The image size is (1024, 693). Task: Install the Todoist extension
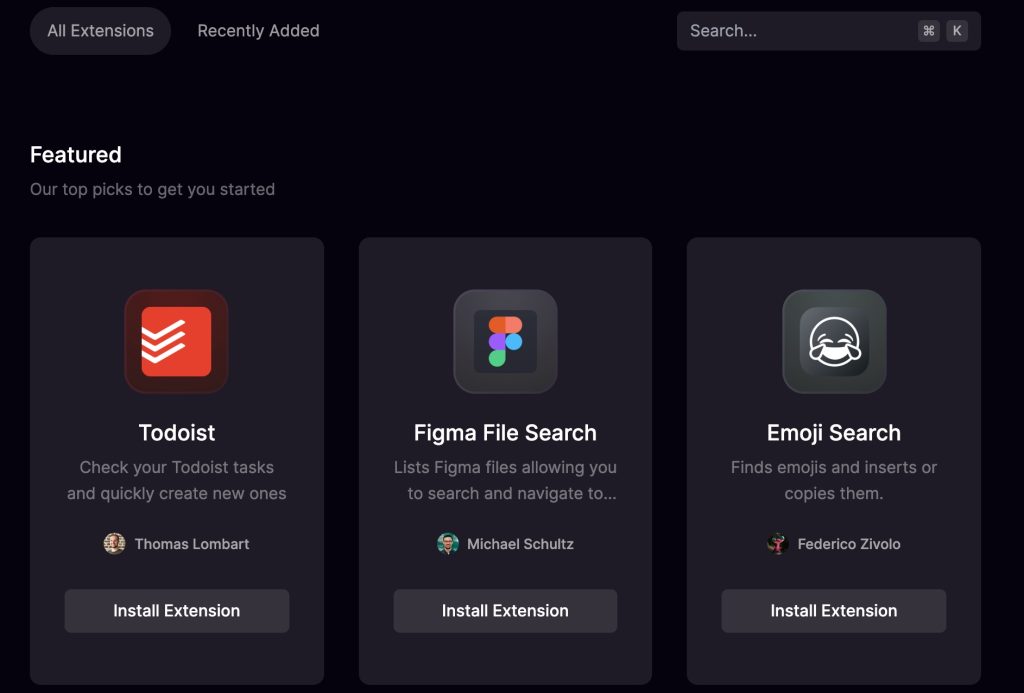[177, 611]
